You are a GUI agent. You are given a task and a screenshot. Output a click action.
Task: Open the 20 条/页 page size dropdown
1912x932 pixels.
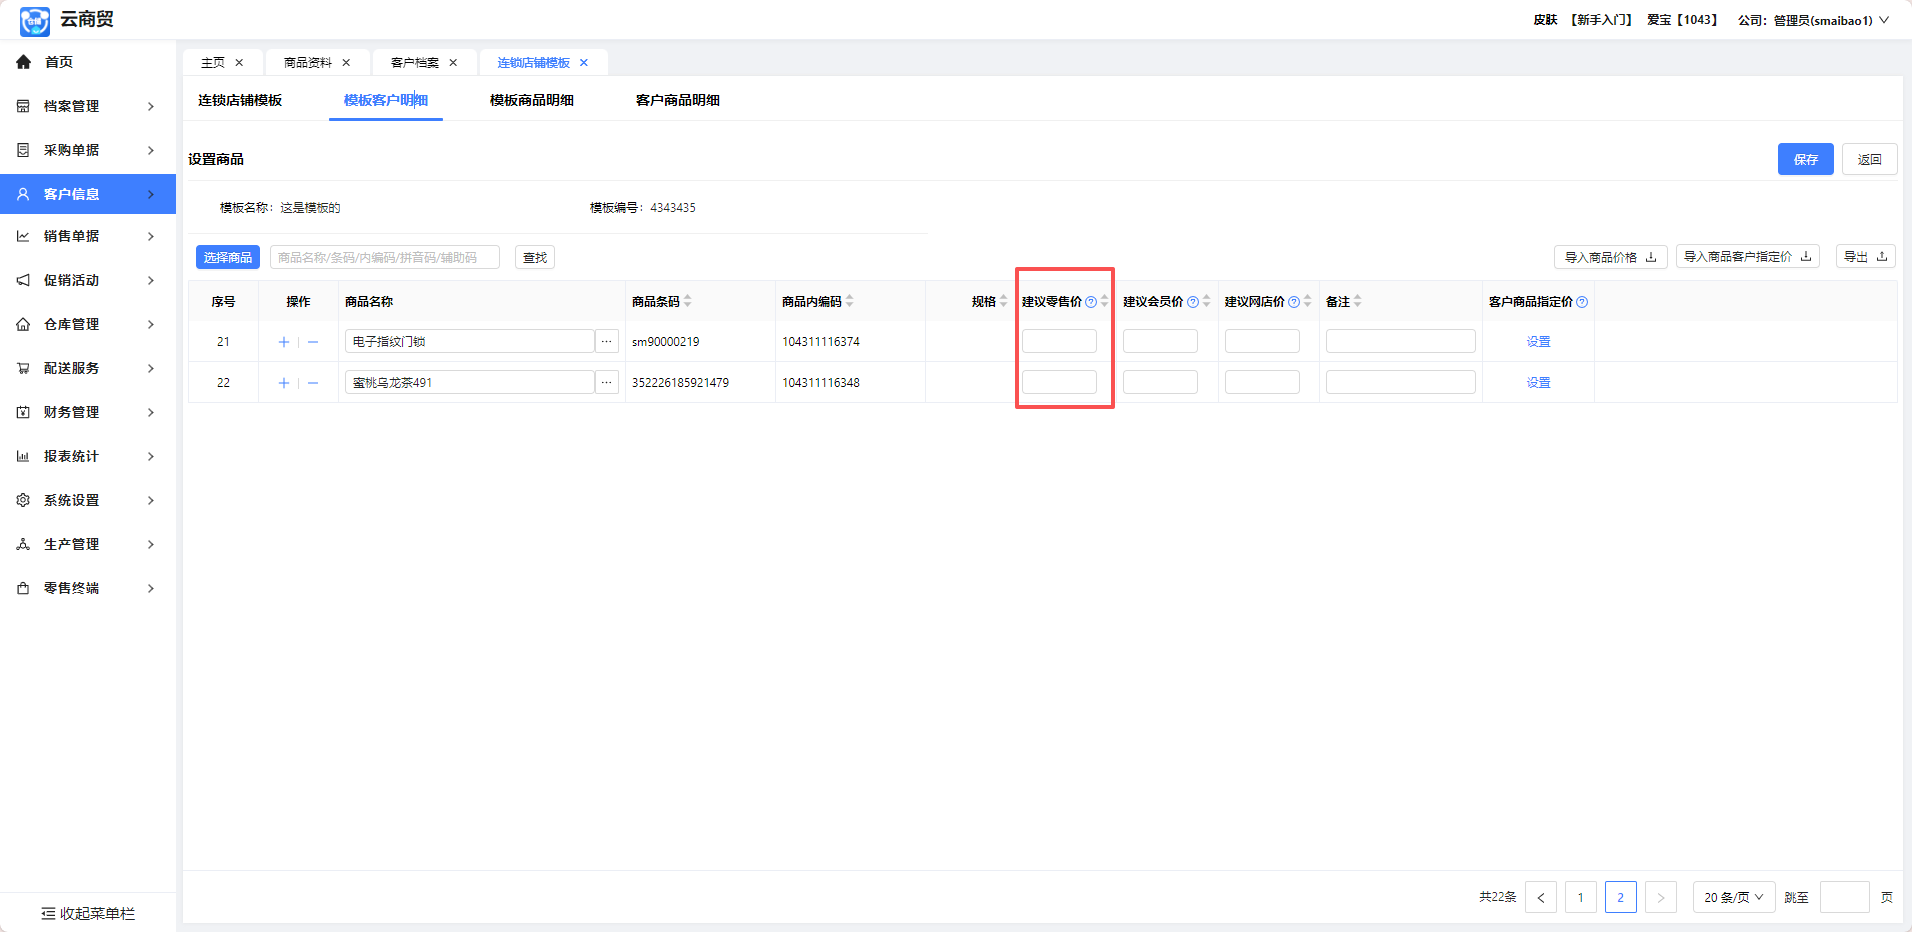point(1734,897)
